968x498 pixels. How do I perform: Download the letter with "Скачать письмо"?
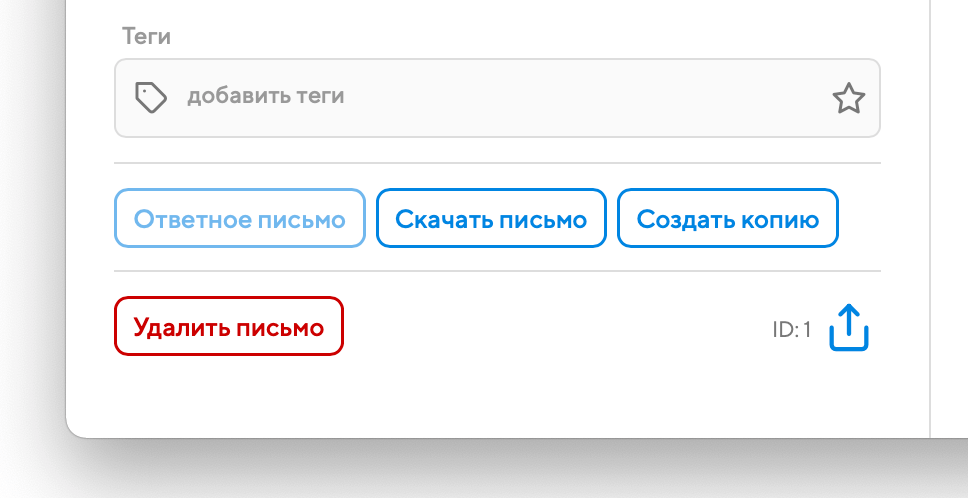(x=491, y=218)
